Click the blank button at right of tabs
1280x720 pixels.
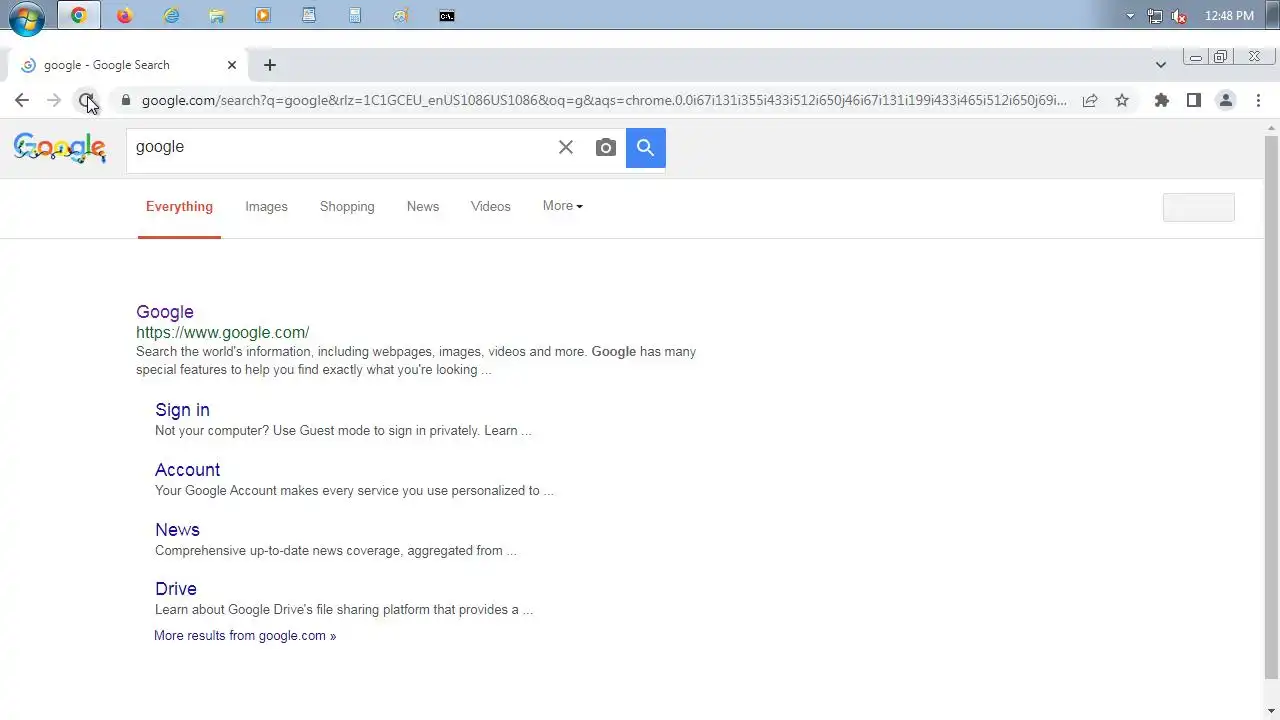(x=1199, y=207)
